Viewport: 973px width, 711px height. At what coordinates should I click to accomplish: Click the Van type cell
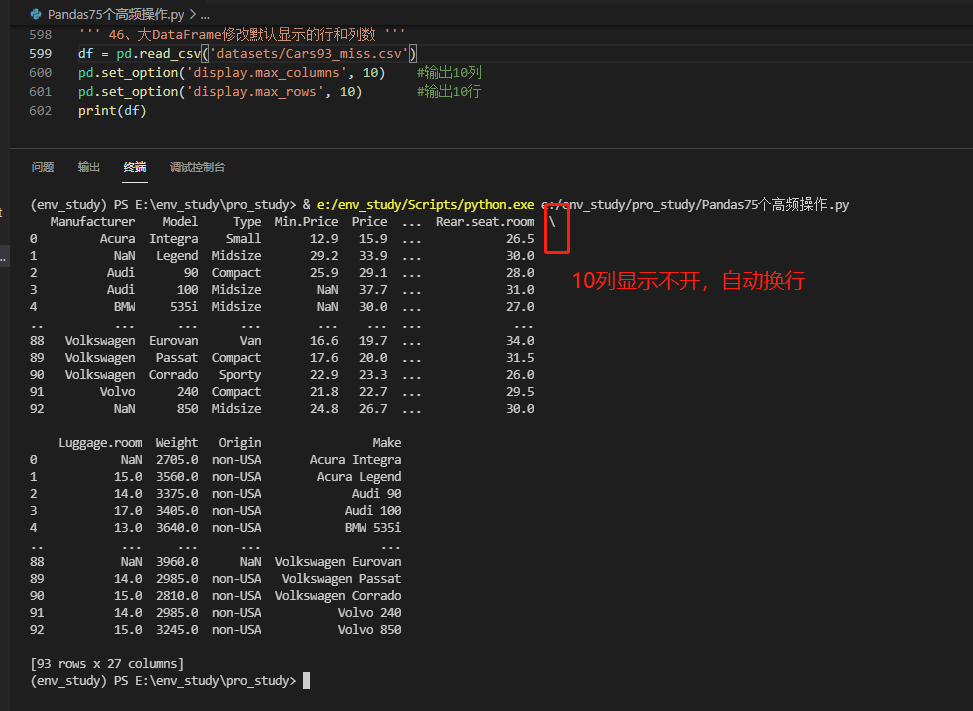coord(250,341)
